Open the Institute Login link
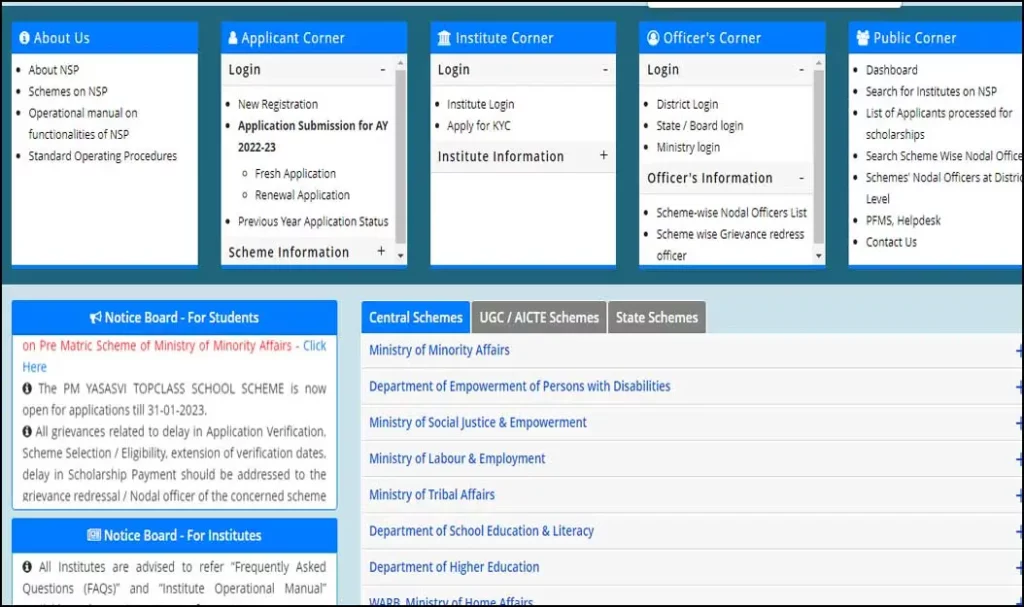 480,104
